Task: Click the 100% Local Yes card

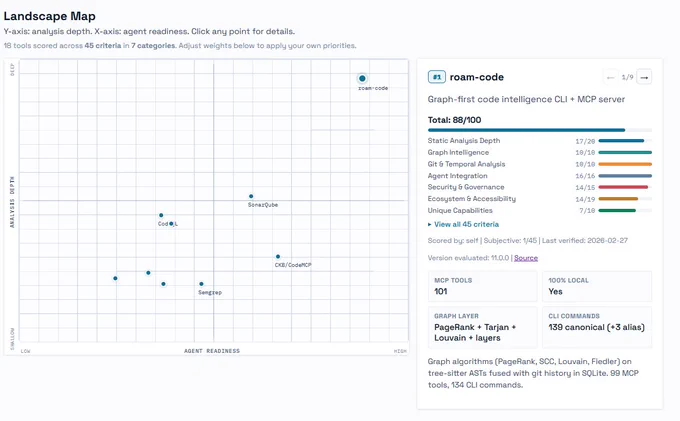Action: coord(597,286)
